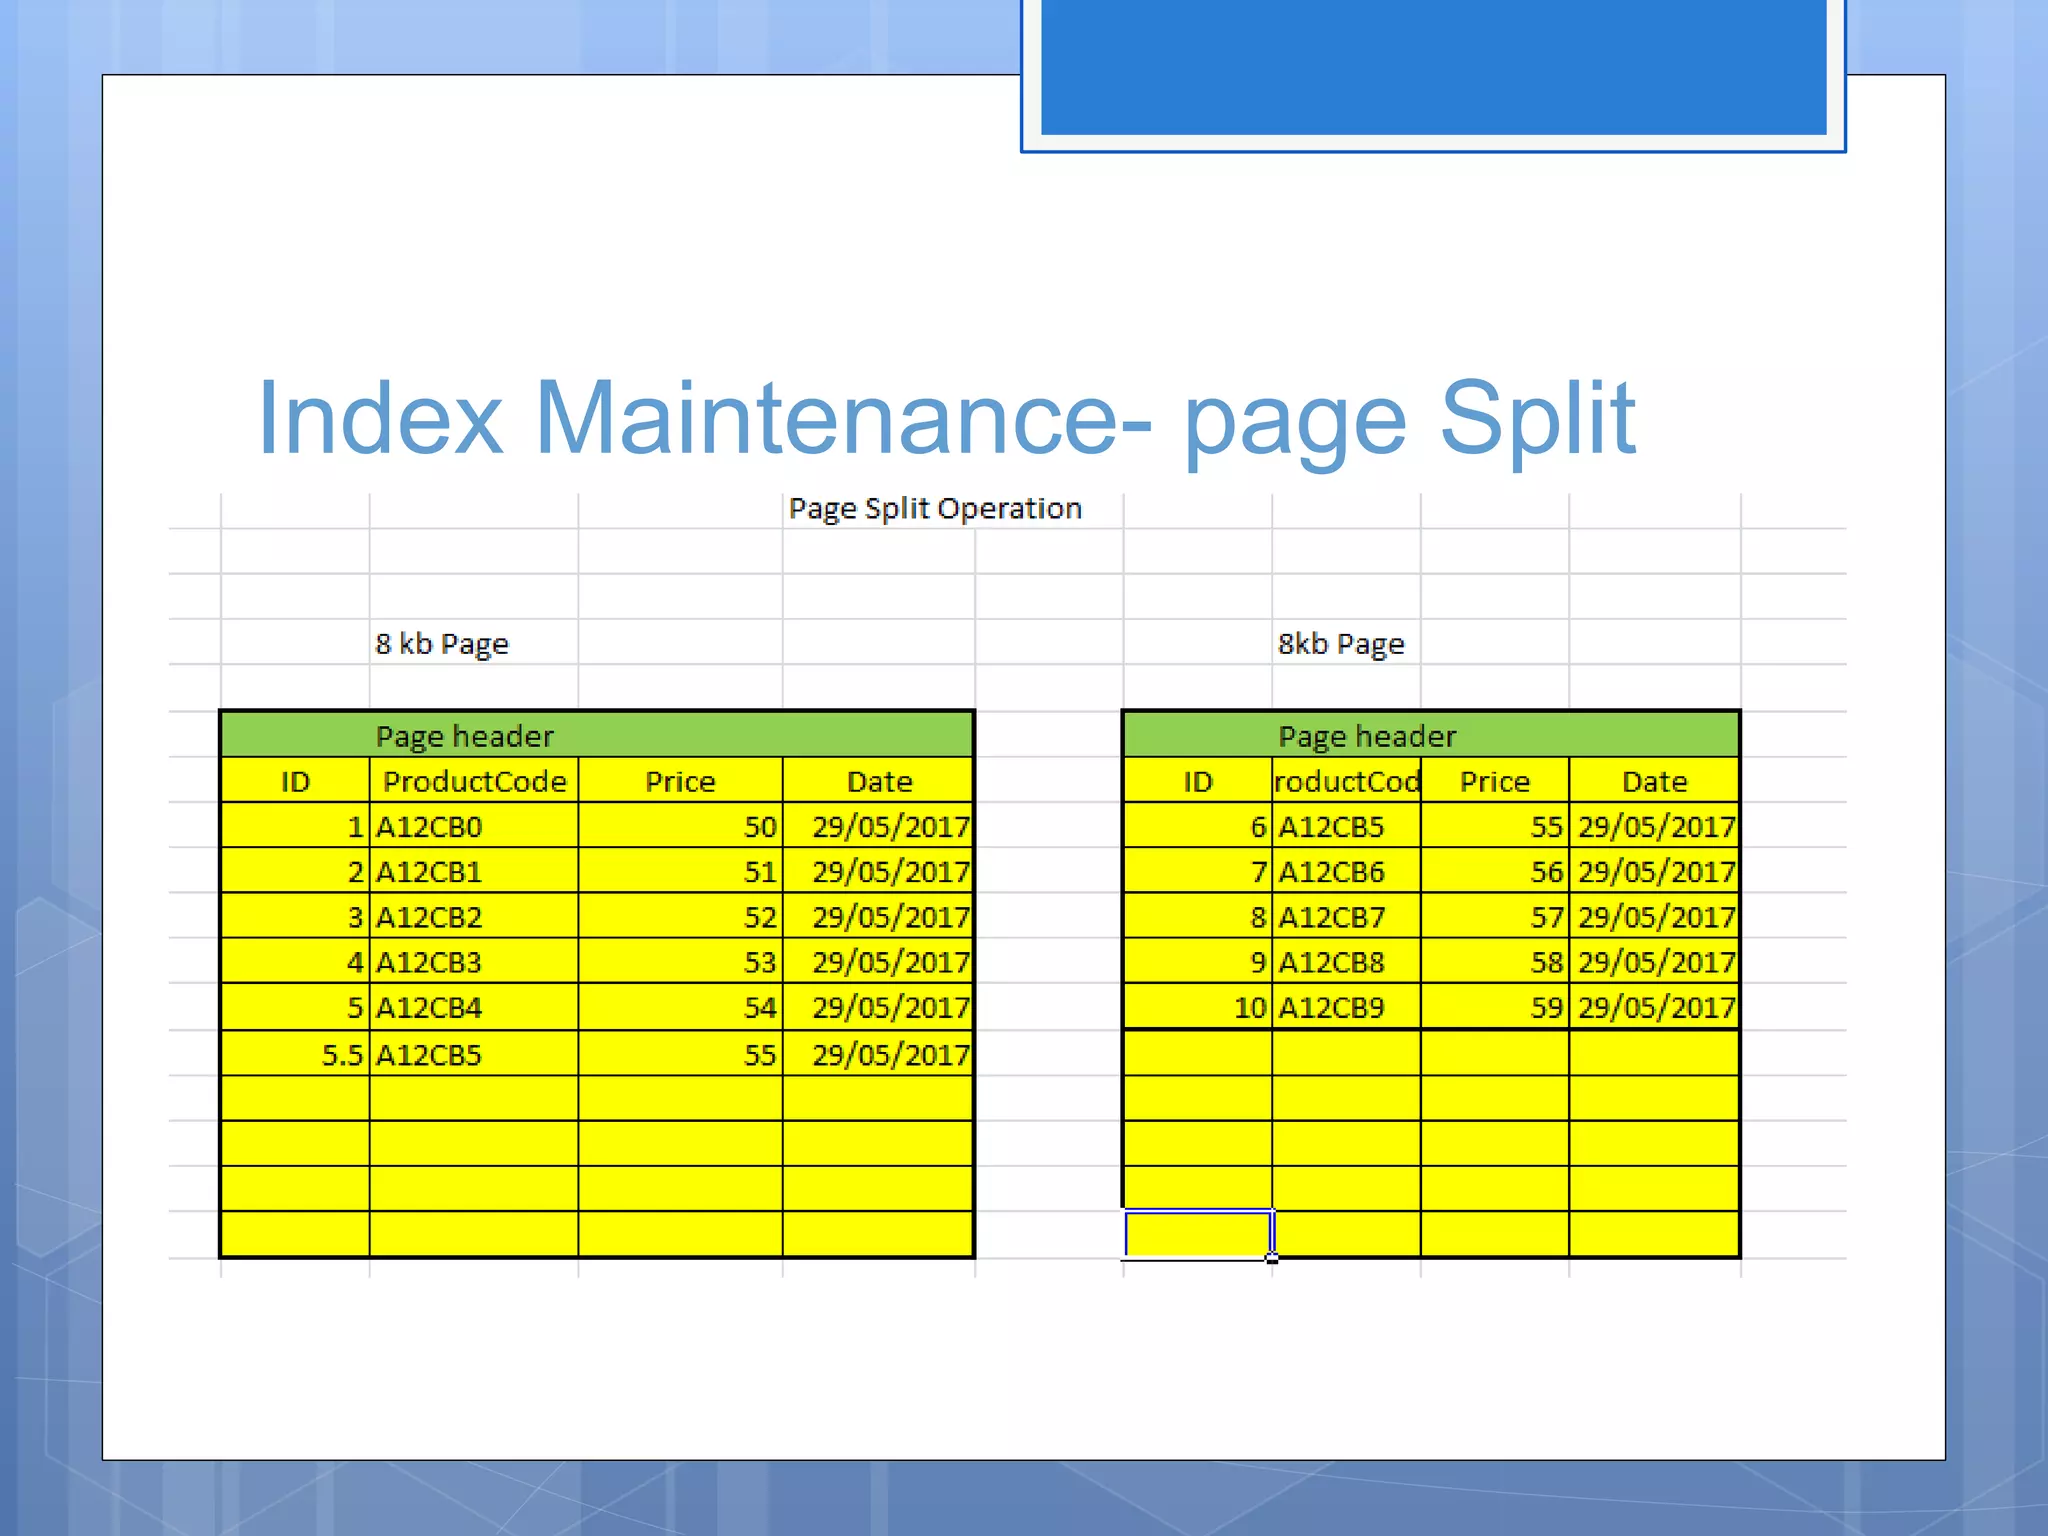
Task: Click the 'ID' header of the right table
Action: pyautogui.click(x=1198, y=780)
